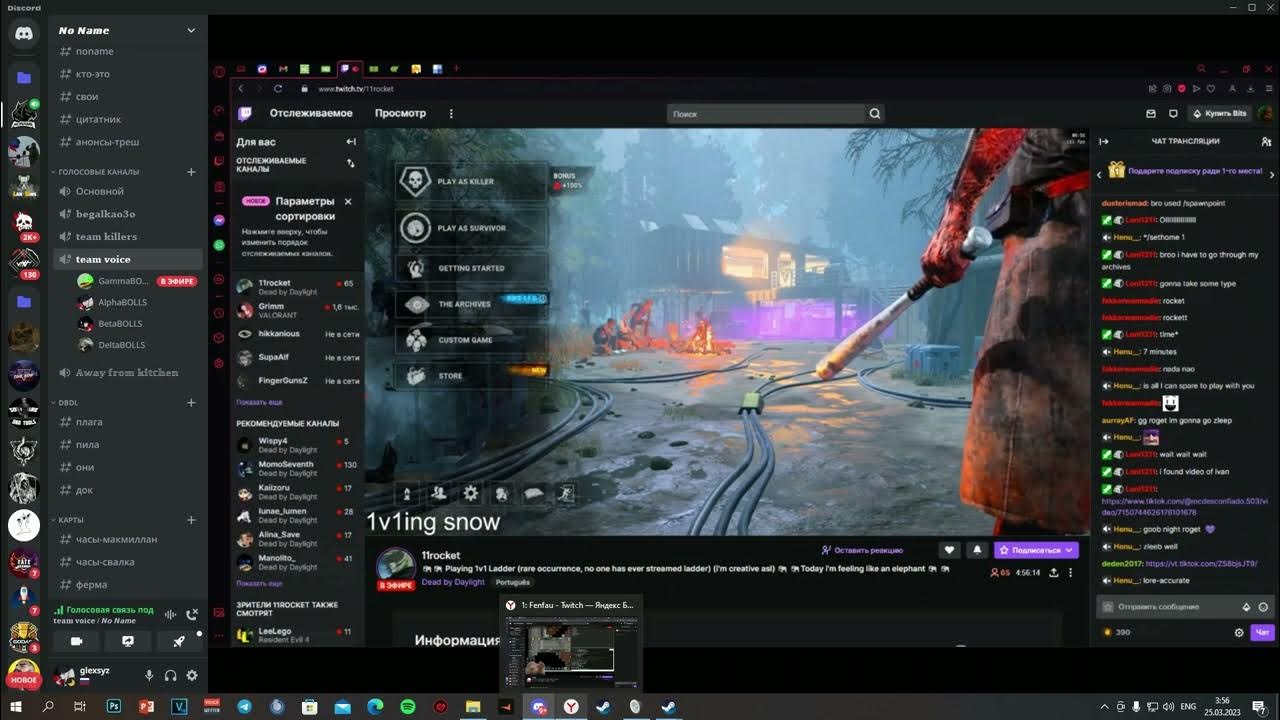1280x720 pixels.
Task: Focus the Twitch Поиск search field
Action: point(766,114)
